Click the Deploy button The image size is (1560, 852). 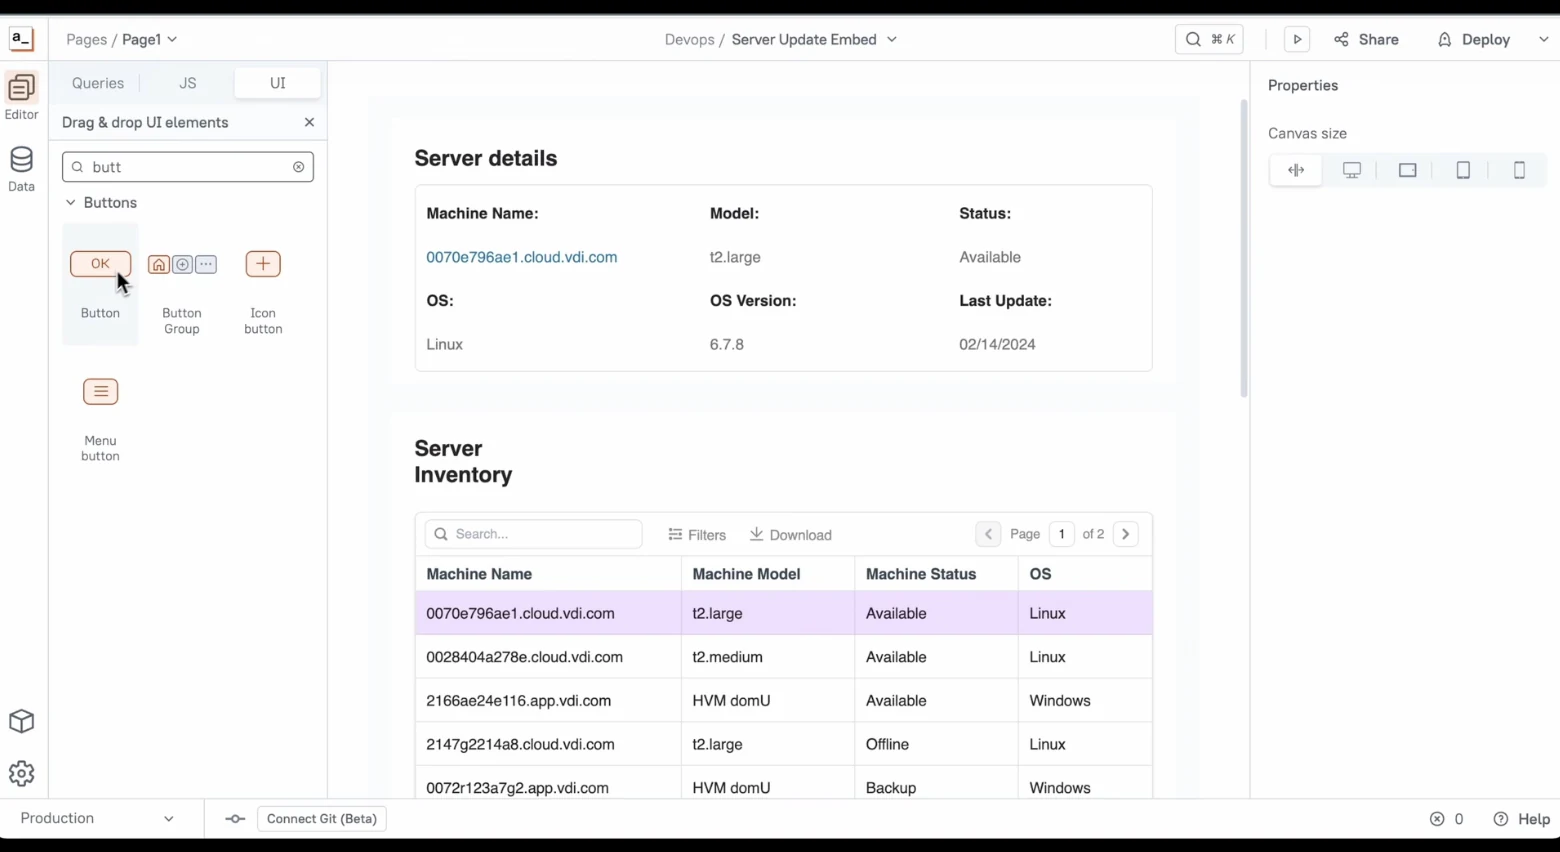1474,39
